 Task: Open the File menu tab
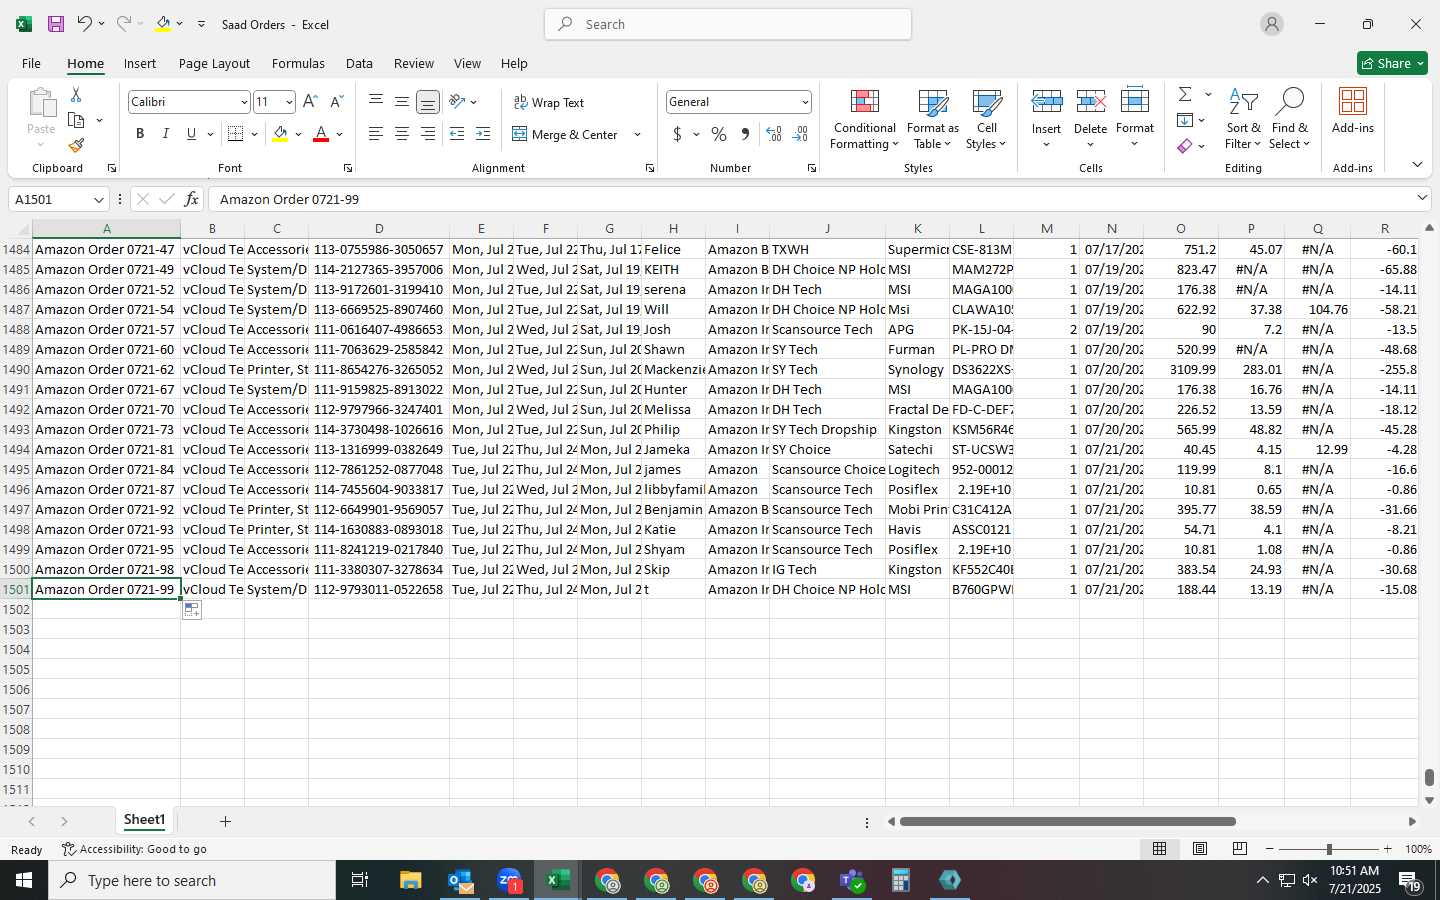click(x=31, y=63)
